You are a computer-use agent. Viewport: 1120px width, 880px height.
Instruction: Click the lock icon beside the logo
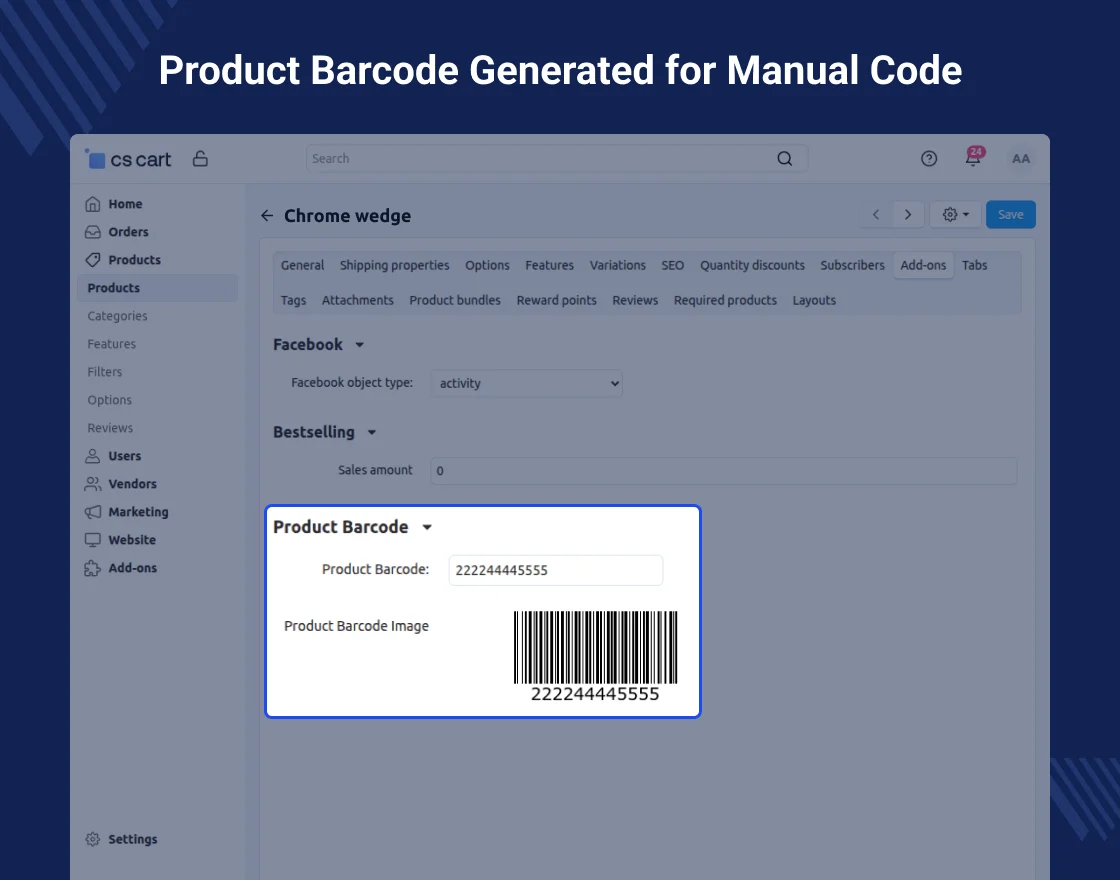tap(200, 159)
